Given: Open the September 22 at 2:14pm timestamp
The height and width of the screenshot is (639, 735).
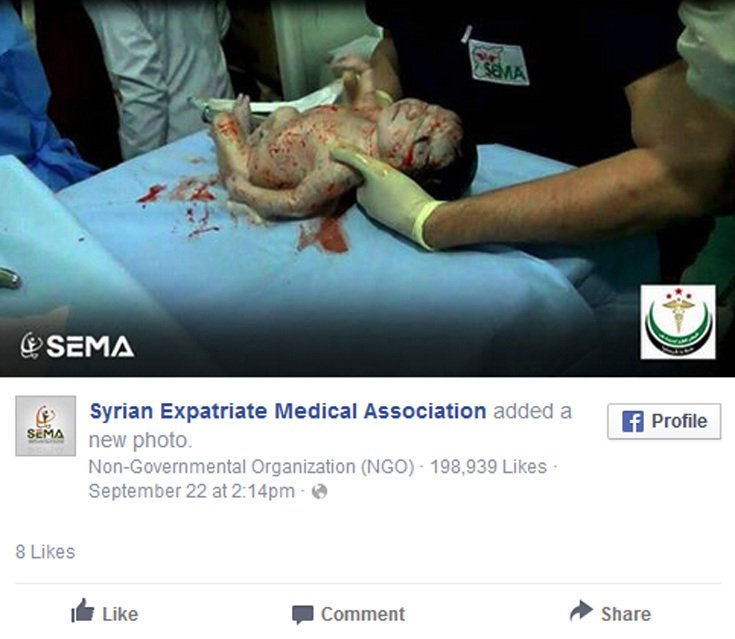Looking at the screenshot, I should pos(192,491).
